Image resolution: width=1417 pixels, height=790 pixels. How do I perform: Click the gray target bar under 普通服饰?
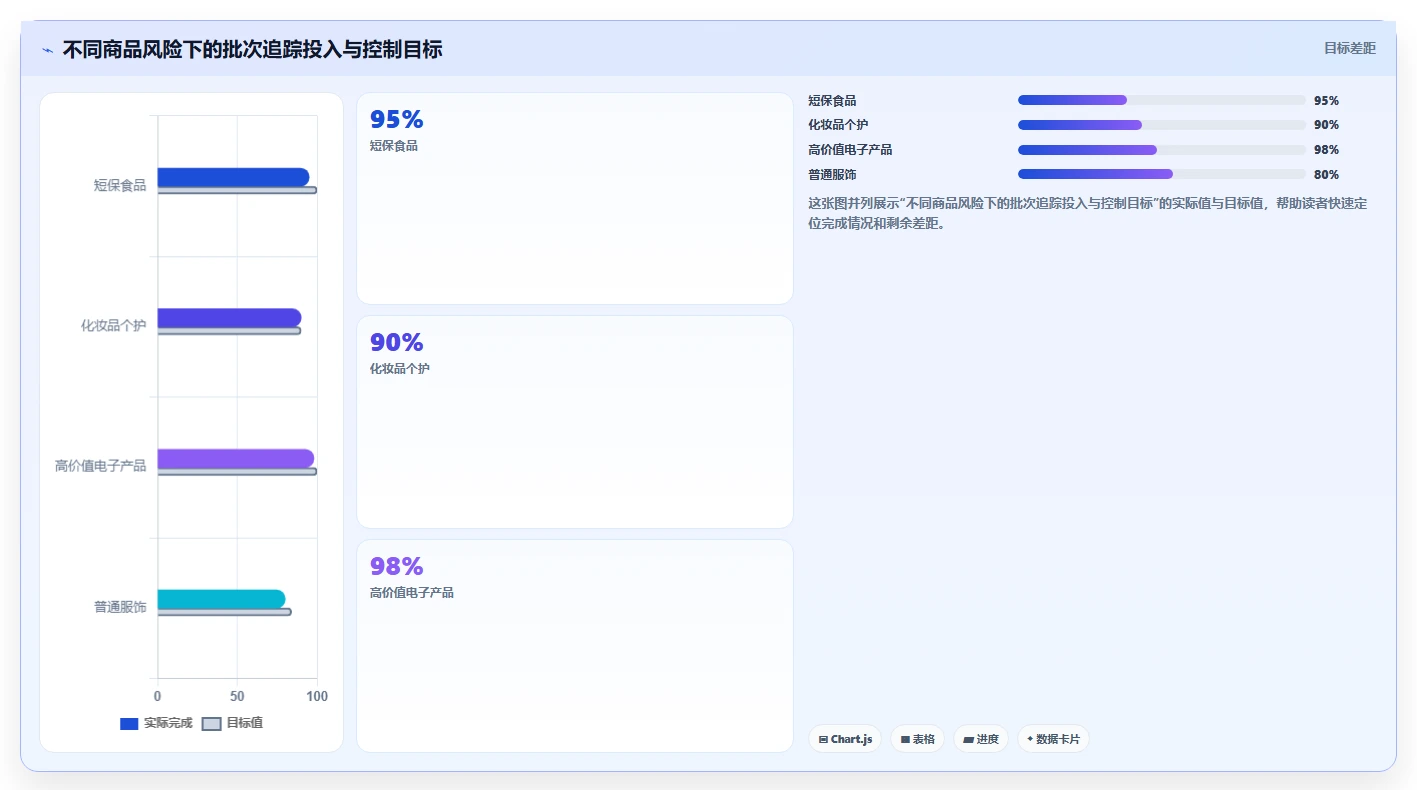[x=224, y=612]
